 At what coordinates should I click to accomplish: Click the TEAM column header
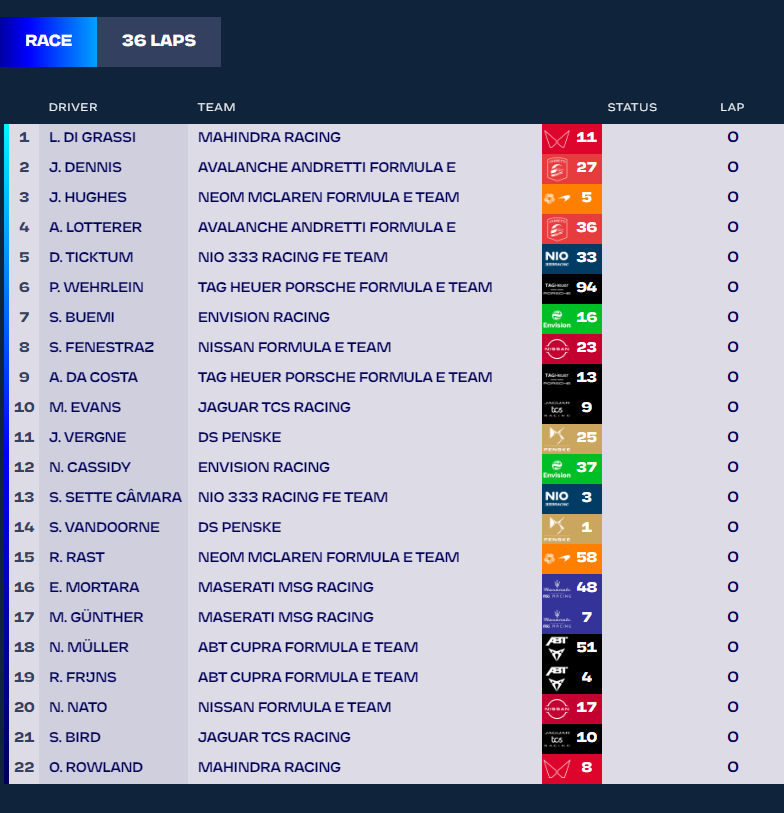(x=216, y=107)
